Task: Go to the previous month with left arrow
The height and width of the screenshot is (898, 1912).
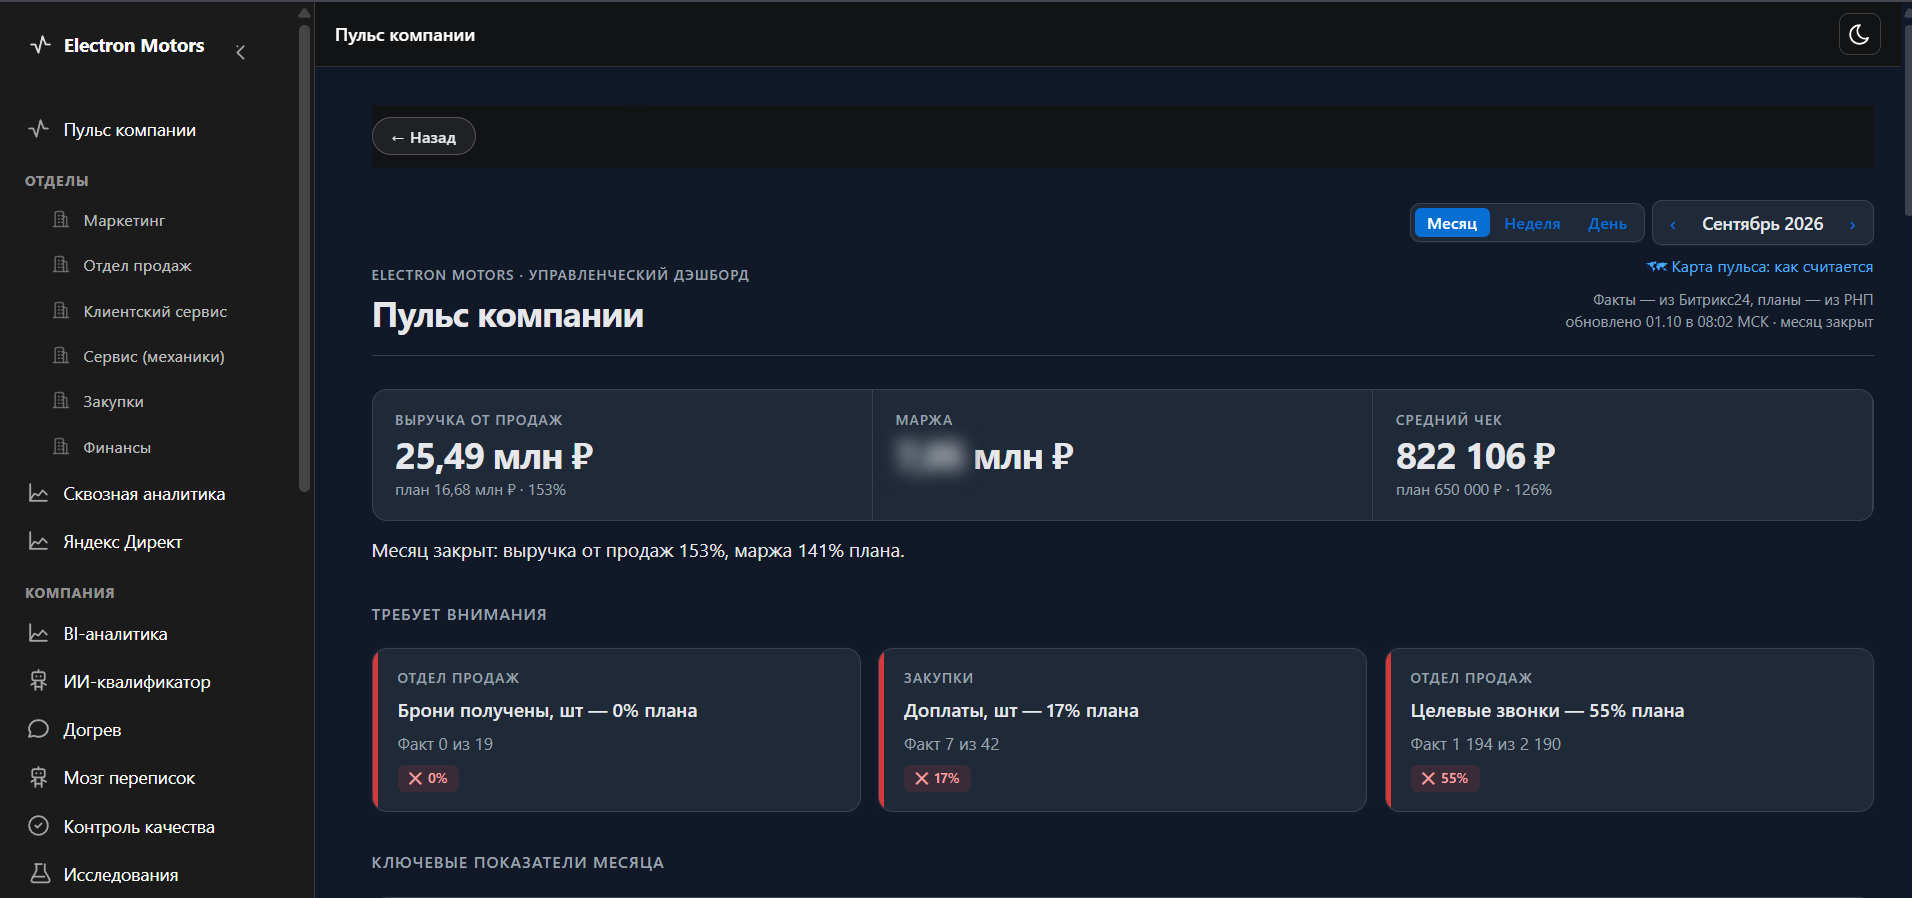Action: coord(1673,225)
